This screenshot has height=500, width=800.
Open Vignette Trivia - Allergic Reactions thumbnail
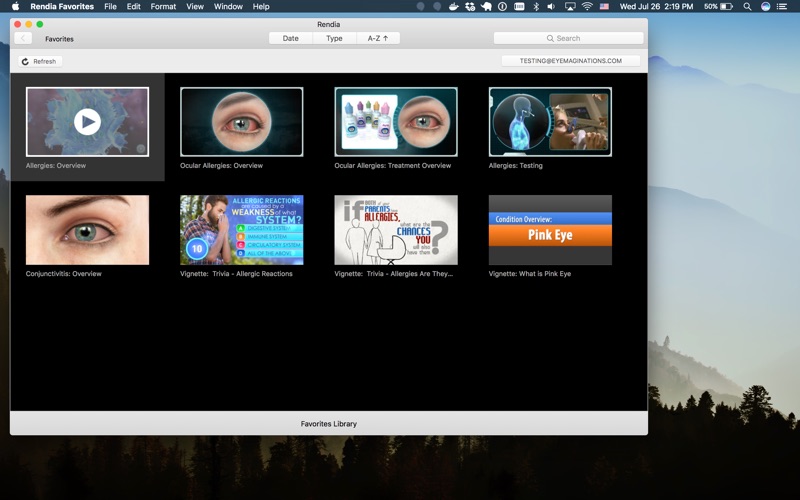click(x=242, y=230)
